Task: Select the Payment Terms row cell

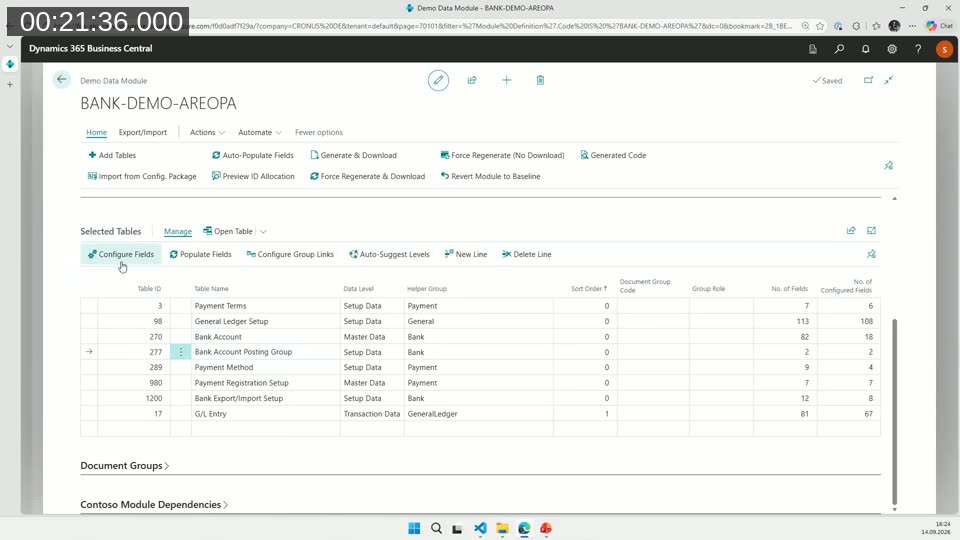Action: (265, 306)
